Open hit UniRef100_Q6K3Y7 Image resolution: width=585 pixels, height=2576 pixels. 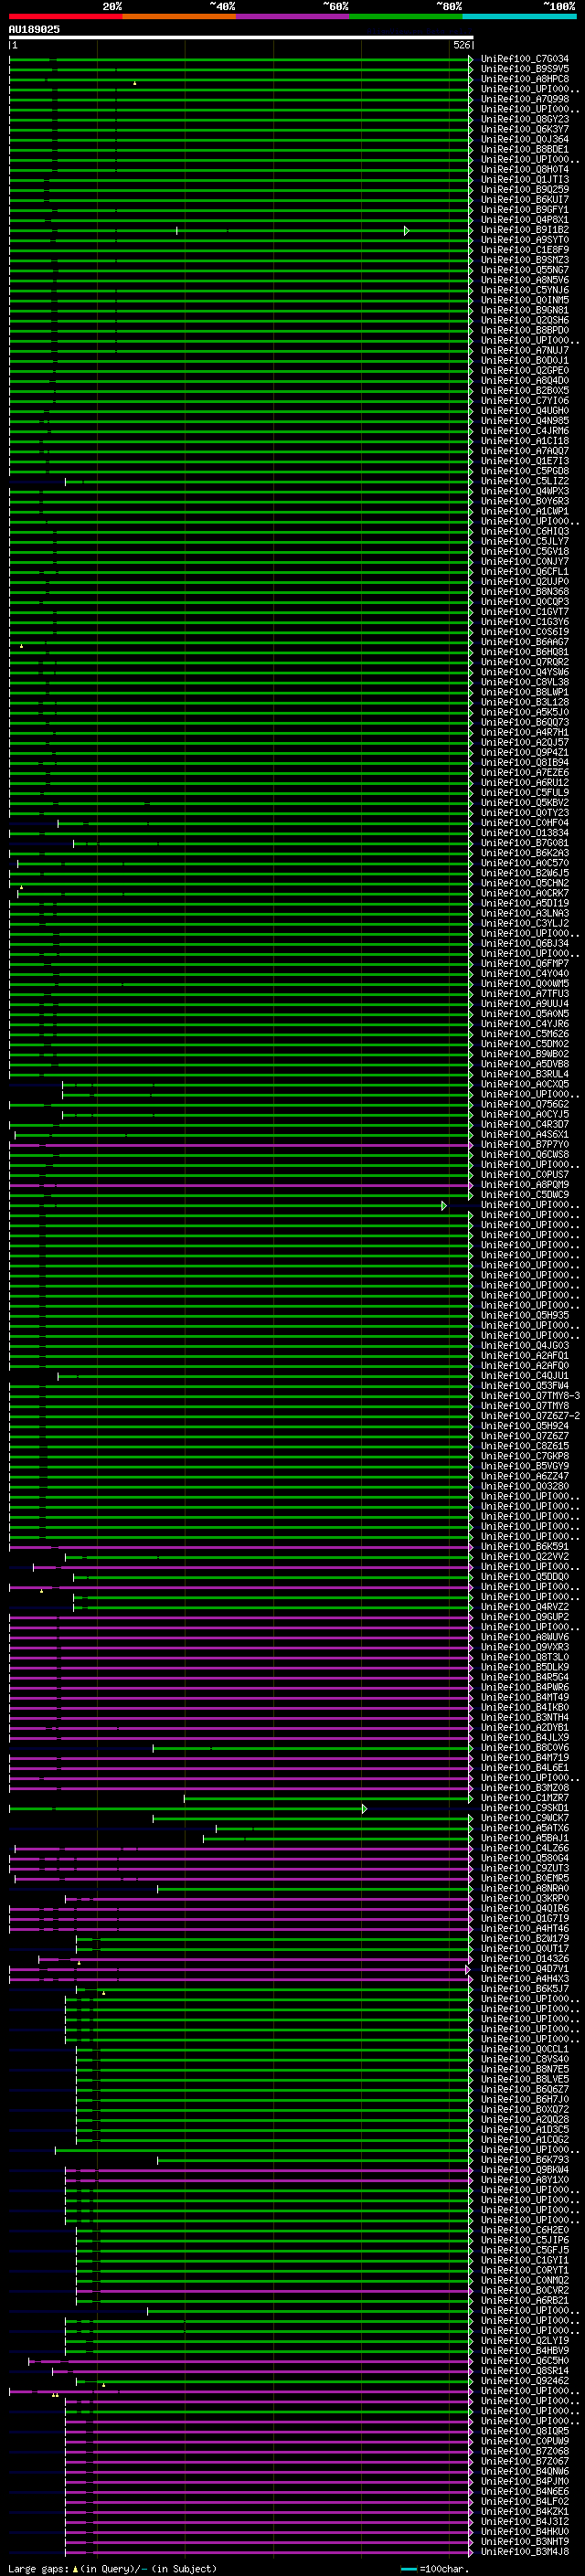pos(525,129)
